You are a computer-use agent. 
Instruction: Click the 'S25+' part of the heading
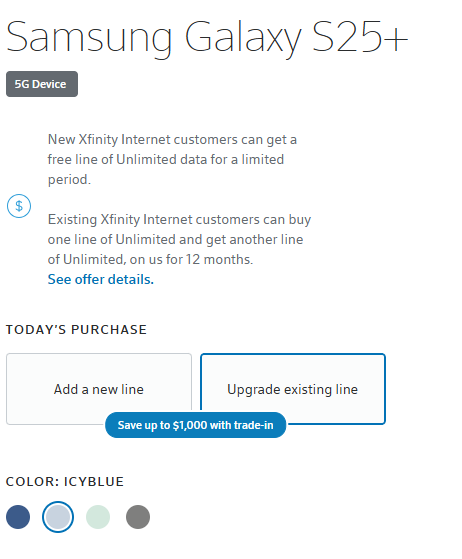(360, 37)
